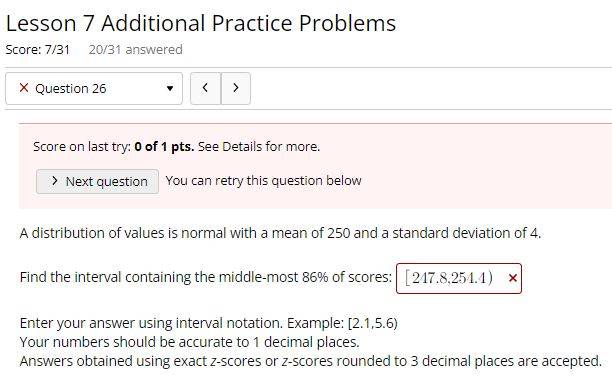
Task: Click the interval answer input field
Action: (459, 279)
